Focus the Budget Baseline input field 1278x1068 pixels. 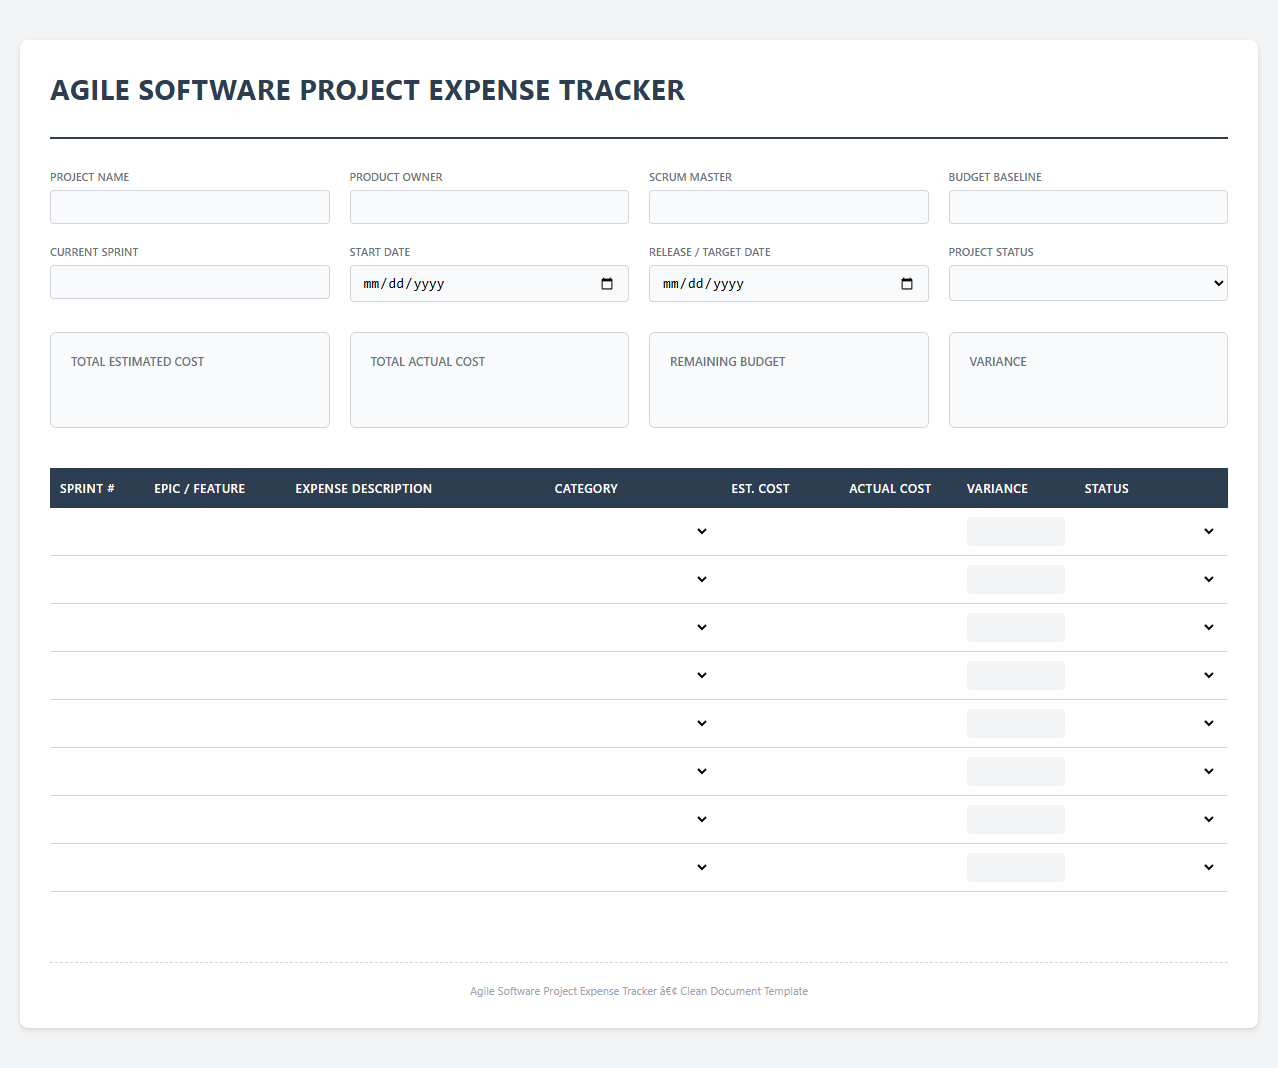(x=1088, y=207)
